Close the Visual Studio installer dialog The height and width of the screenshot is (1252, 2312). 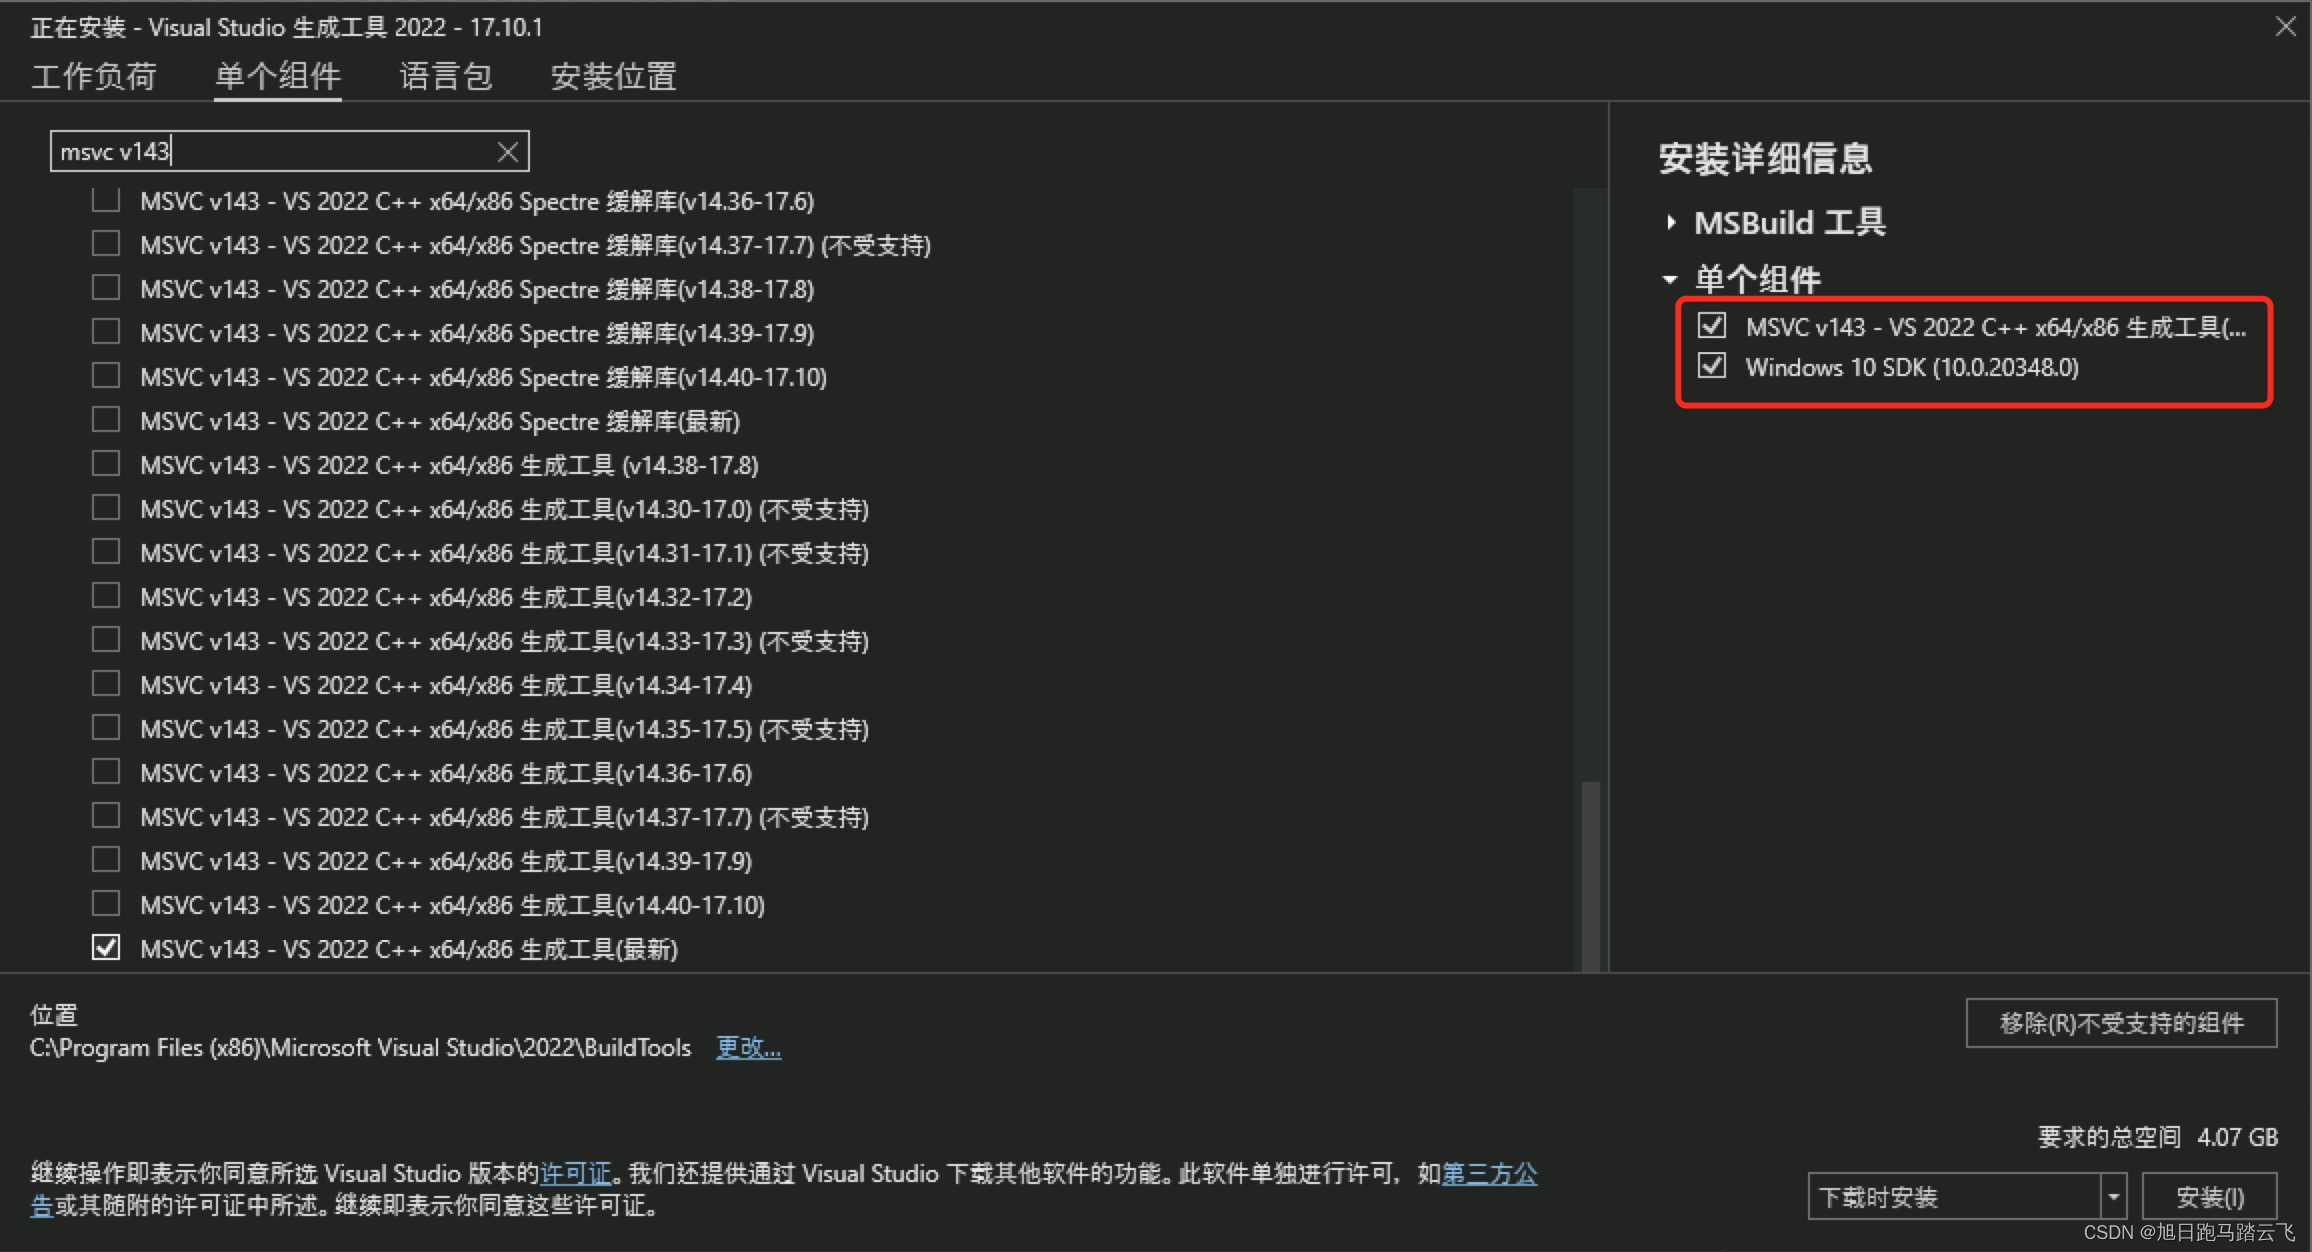coord(2285,26)
